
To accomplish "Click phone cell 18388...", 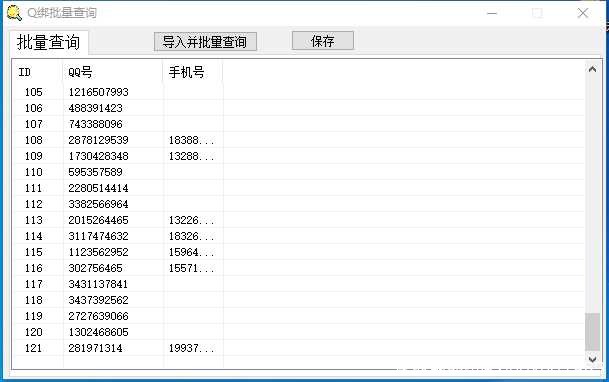I will [x=191, y=140].
